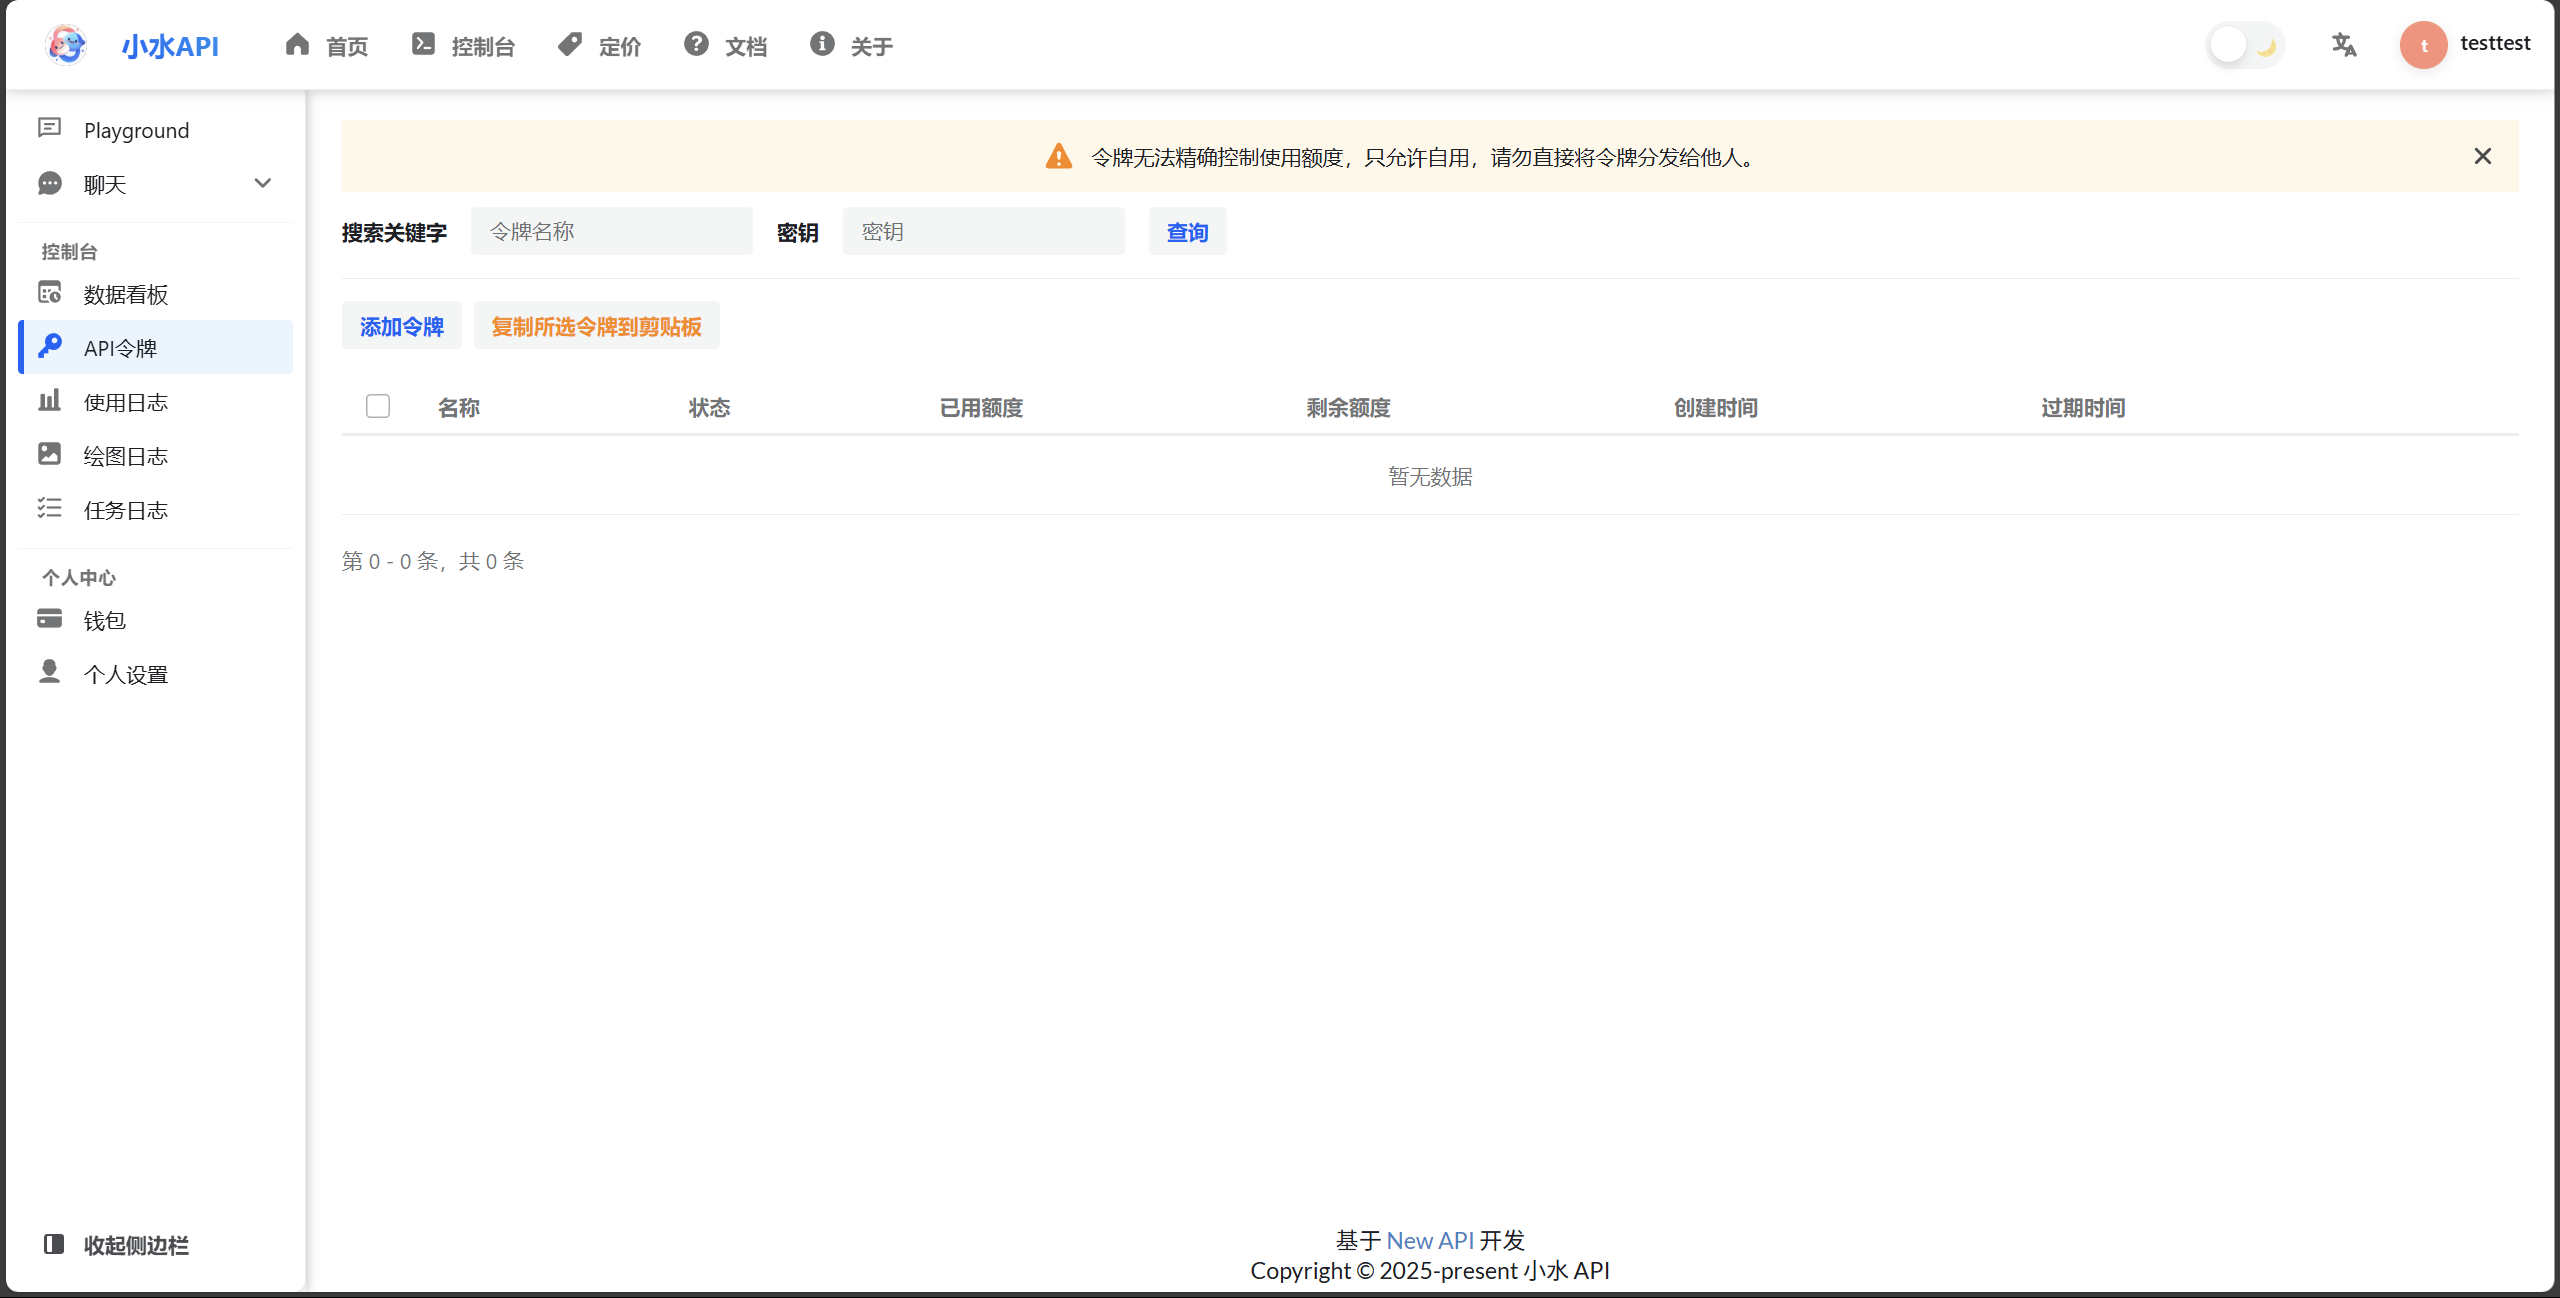Open the 钱包 wallet card icon
The width and height of the screenshot is (2560, 1298).
coord(49,619)
